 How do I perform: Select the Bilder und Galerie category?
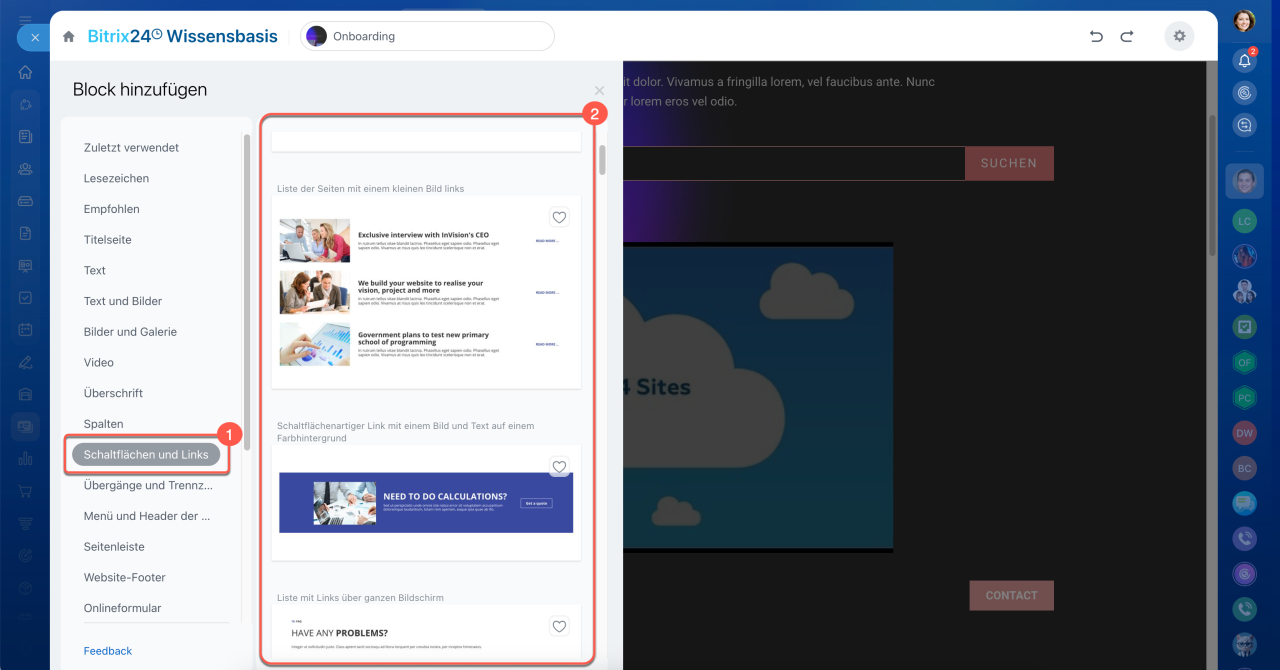pos(130,332)
